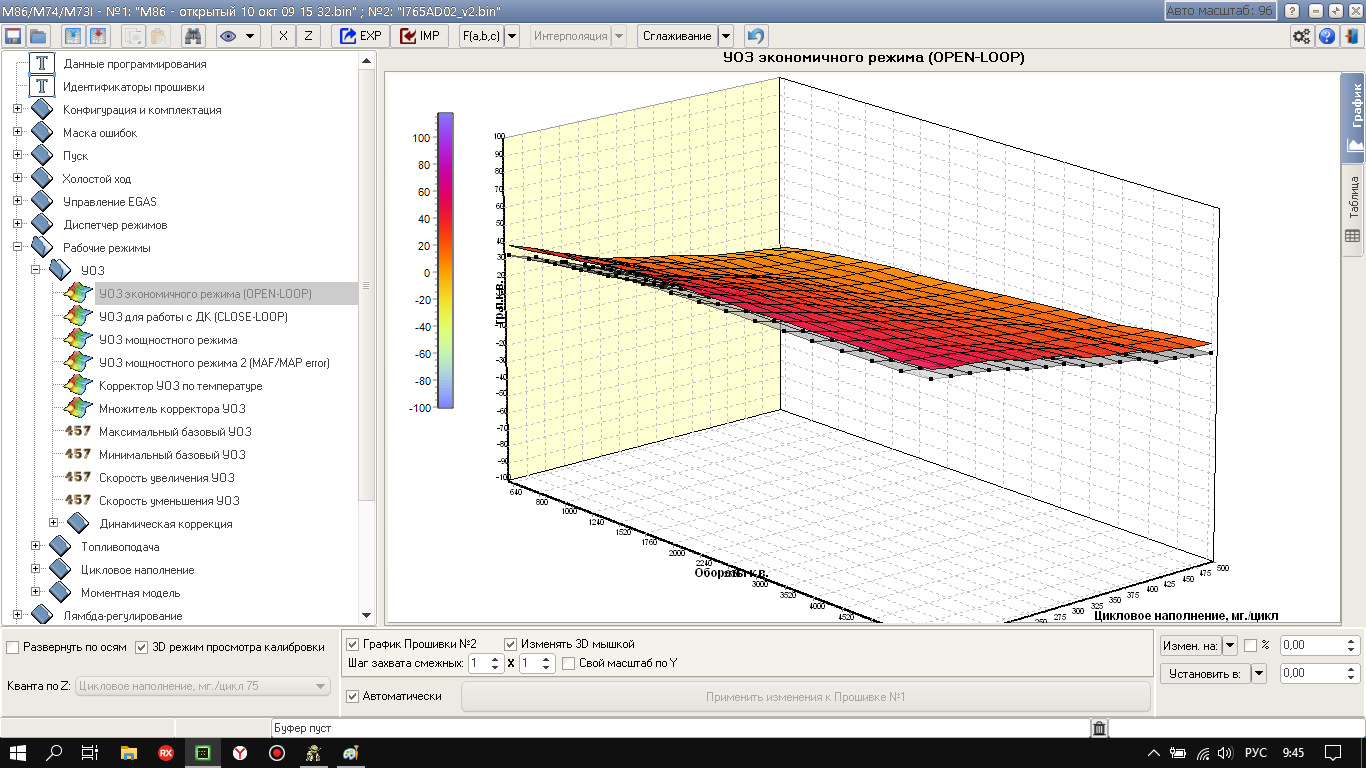
Task: Click the eye view icon
Action: click(227, 36)
